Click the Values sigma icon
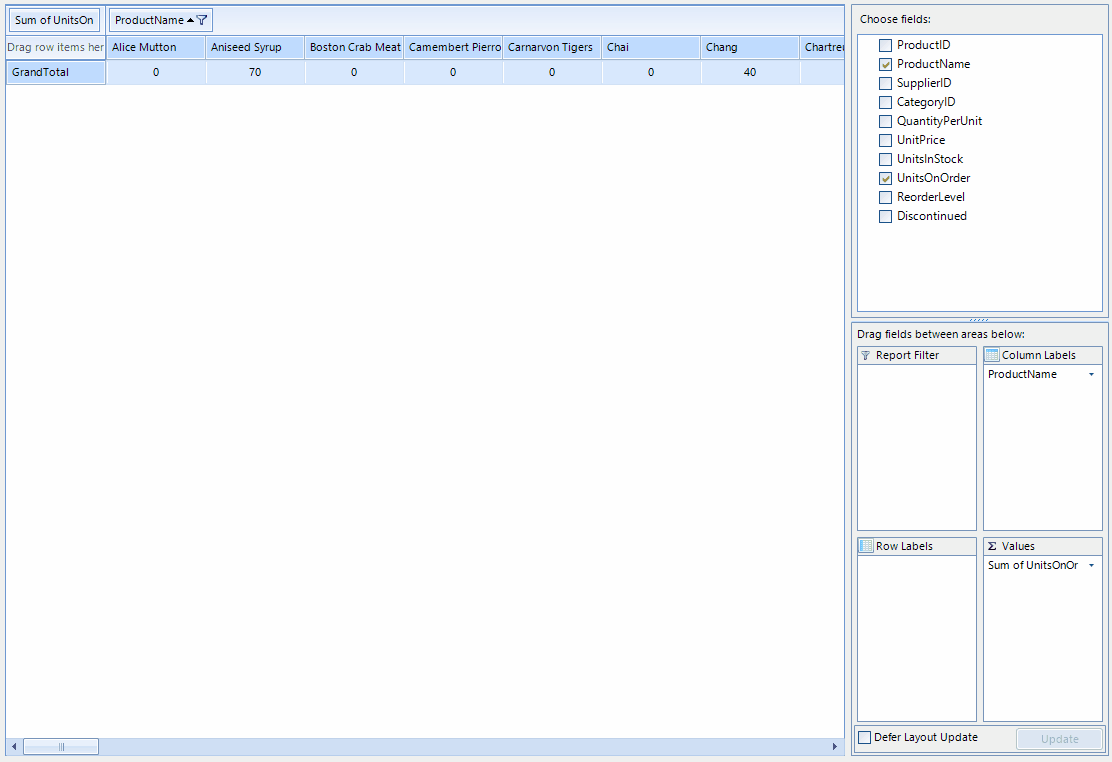 pyautogui.click(x=992, y=546)
